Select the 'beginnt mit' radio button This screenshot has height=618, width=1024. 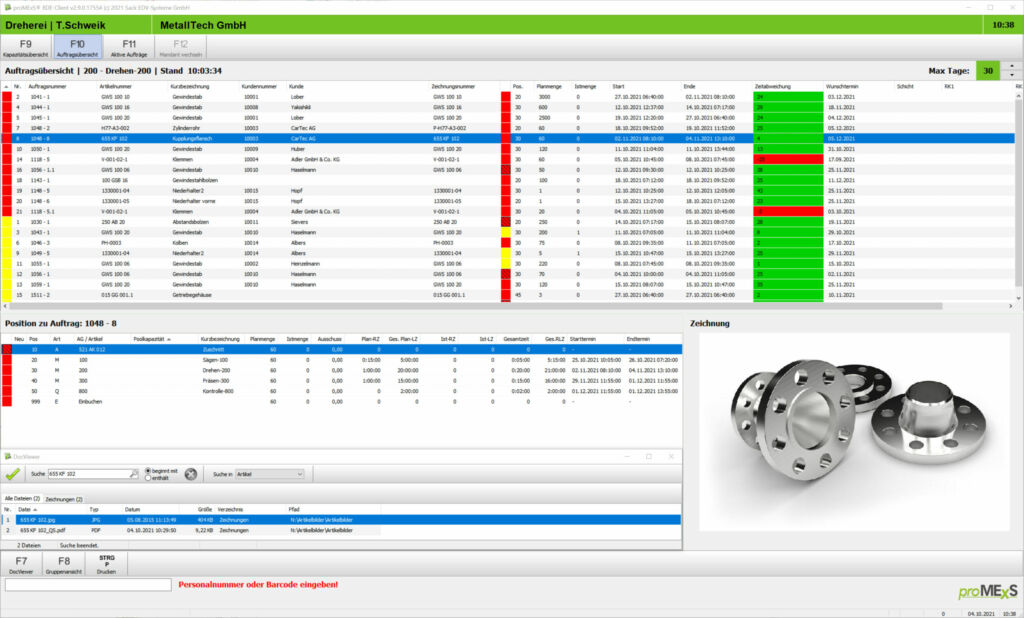150,470
